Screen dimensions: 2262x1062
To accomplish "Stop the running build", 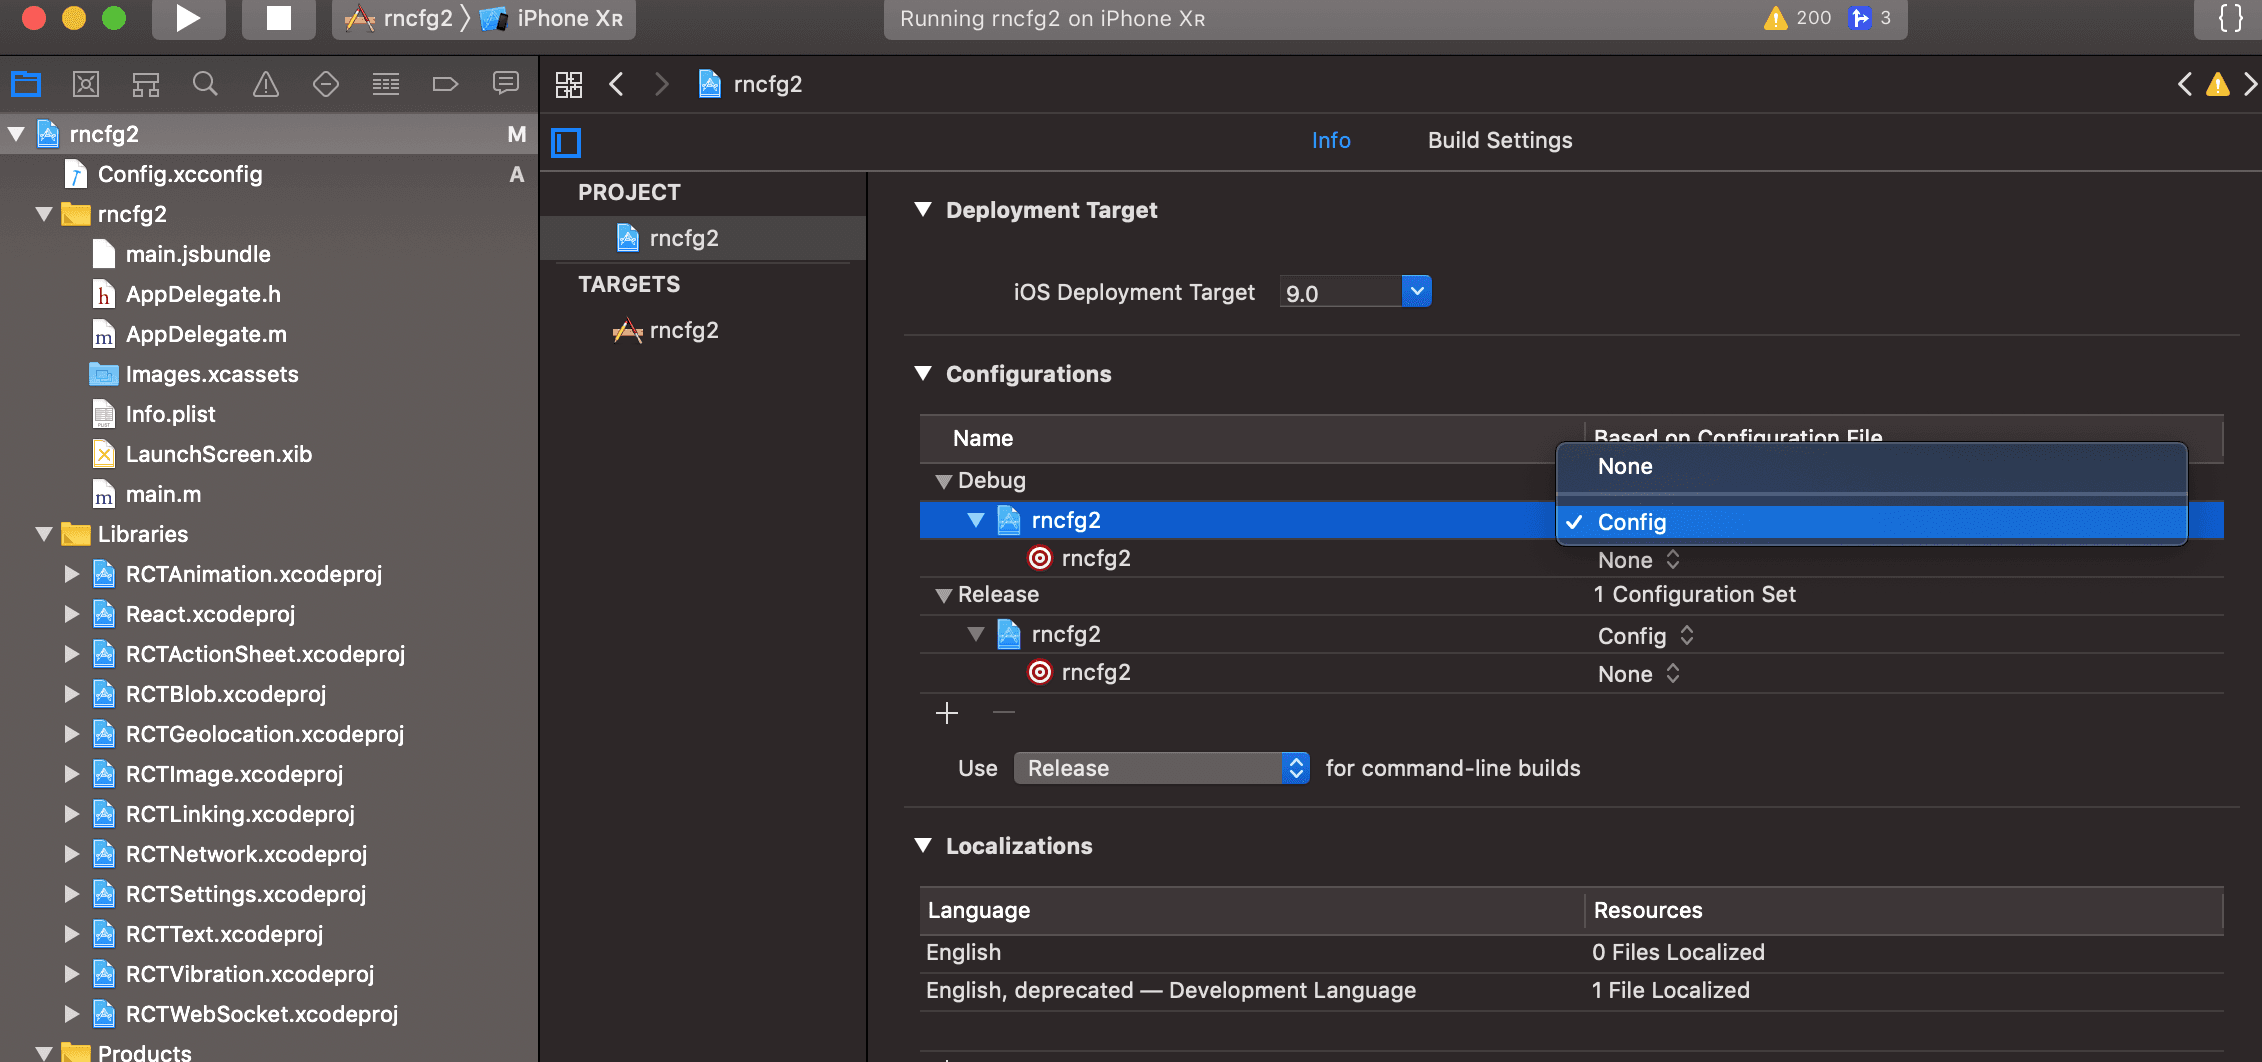I will click(278, 18).
